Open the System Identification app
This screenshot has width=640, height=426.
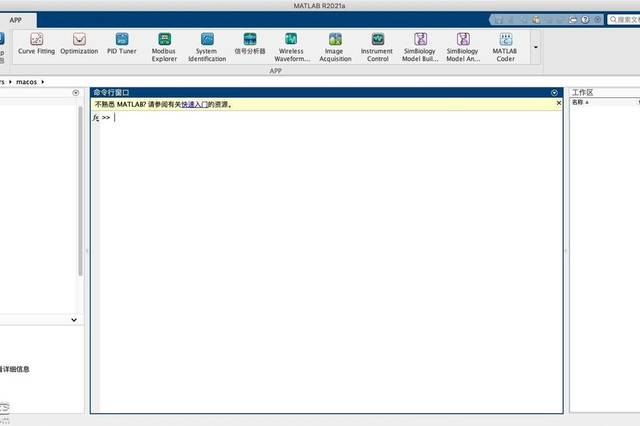(x=207, y=47)
